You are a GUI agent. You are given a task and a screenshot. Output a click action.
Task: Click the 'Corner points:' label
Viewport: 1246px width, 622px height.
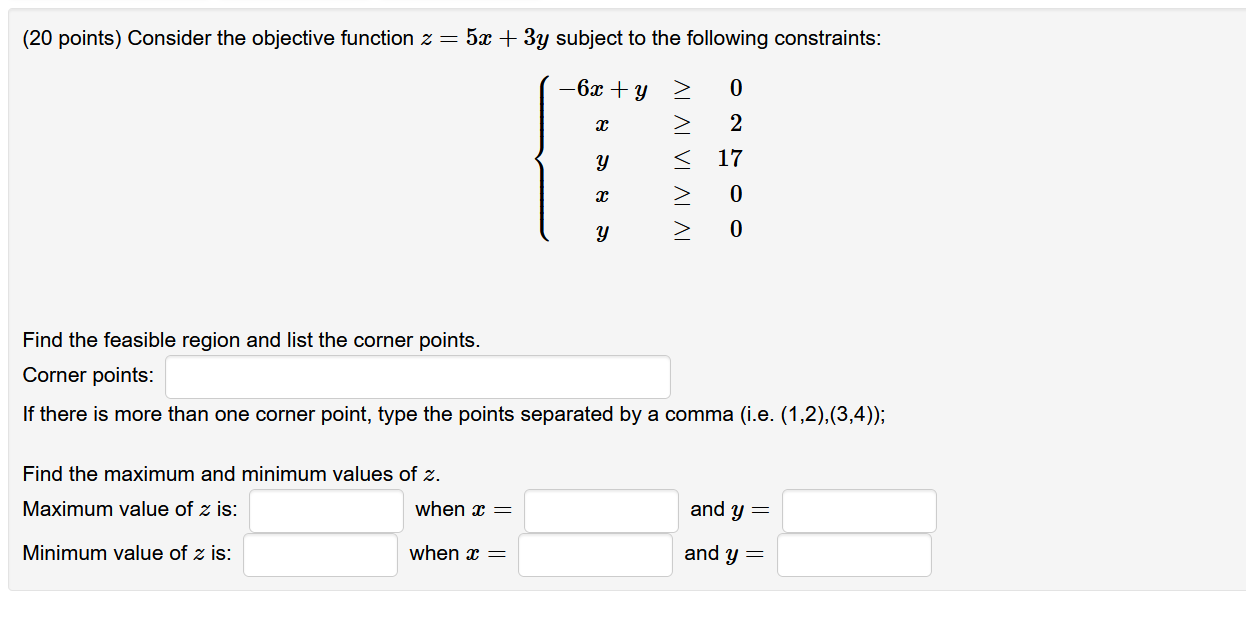coord(88,376)
